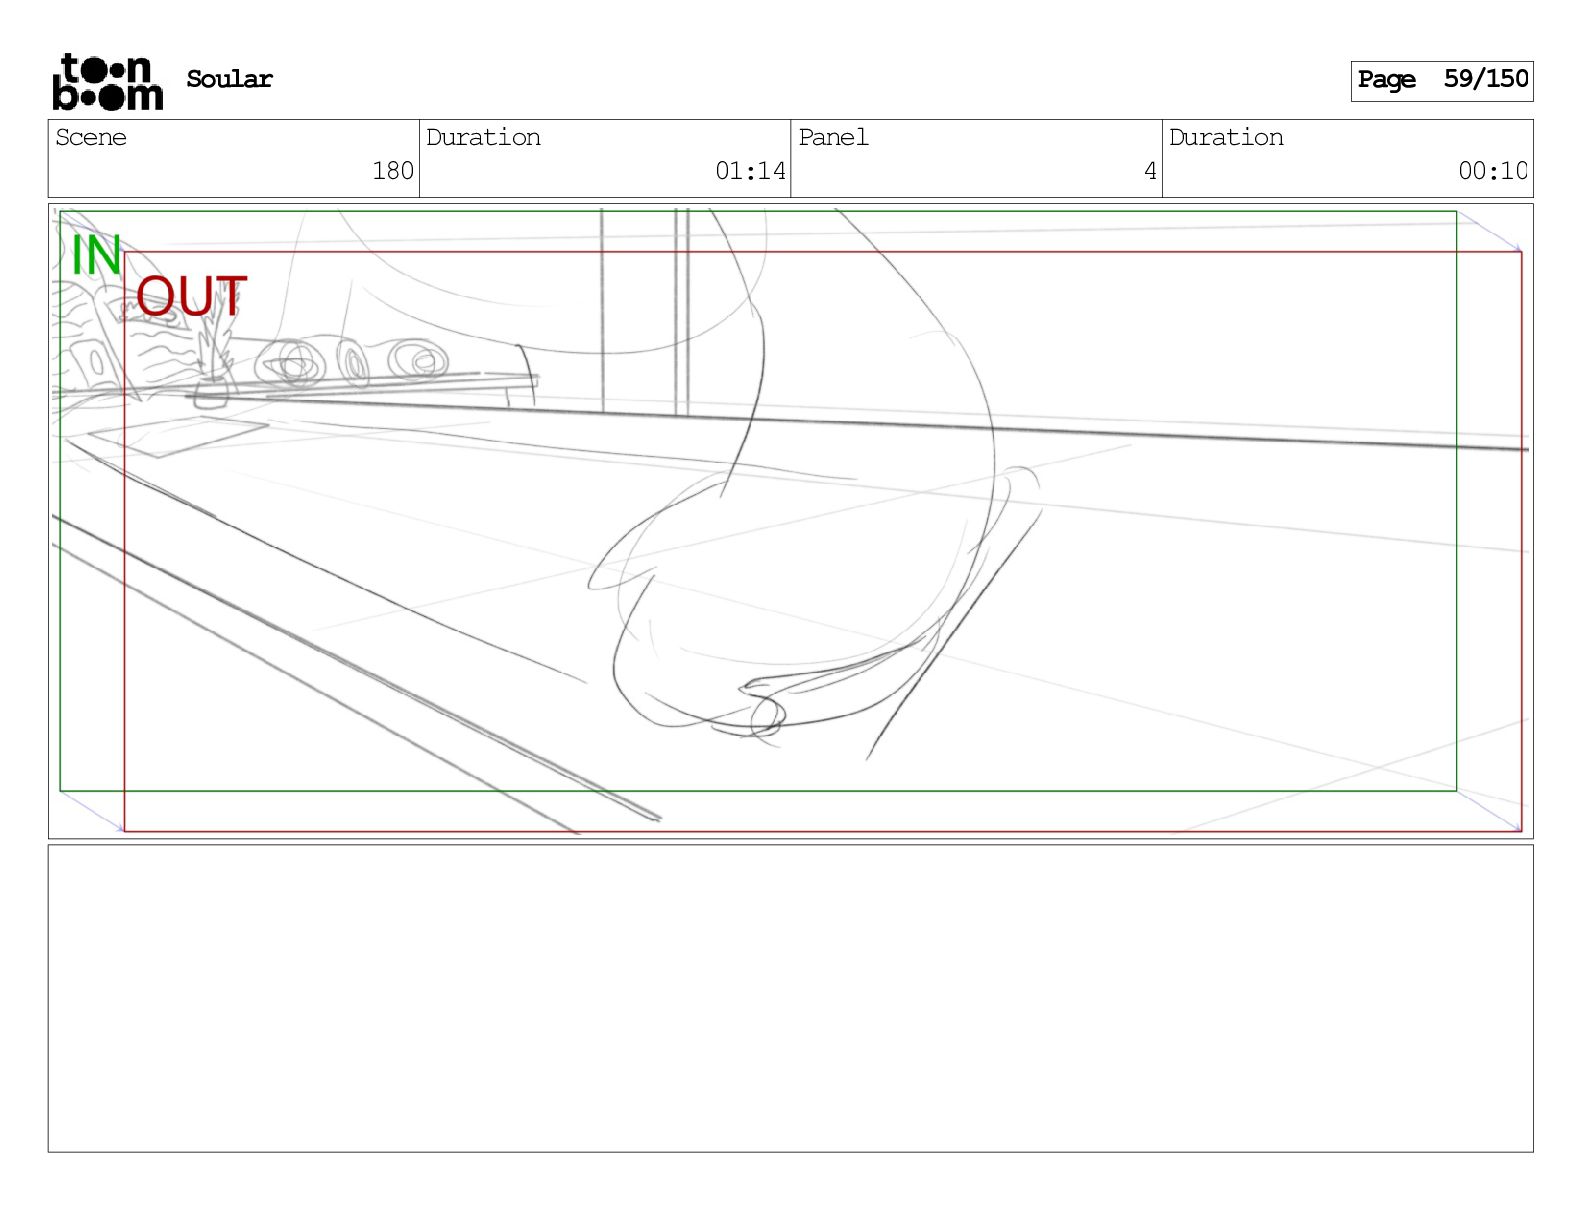Click the red 'OUT' camera frame label

coord(191,297)
